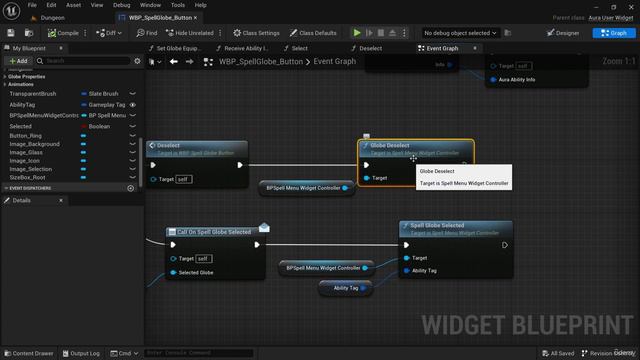Navigate back in graph history
The image size is (640, 360).
pos(174,62)
